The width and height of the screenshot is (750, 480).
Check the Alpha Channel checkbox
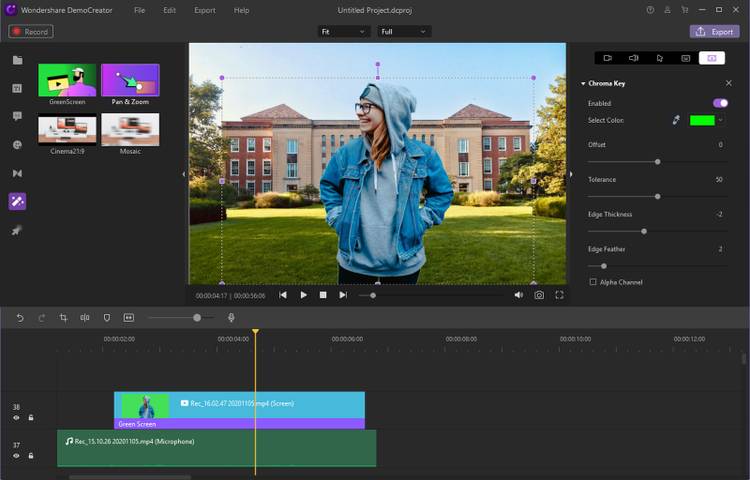tap(593, 282)
